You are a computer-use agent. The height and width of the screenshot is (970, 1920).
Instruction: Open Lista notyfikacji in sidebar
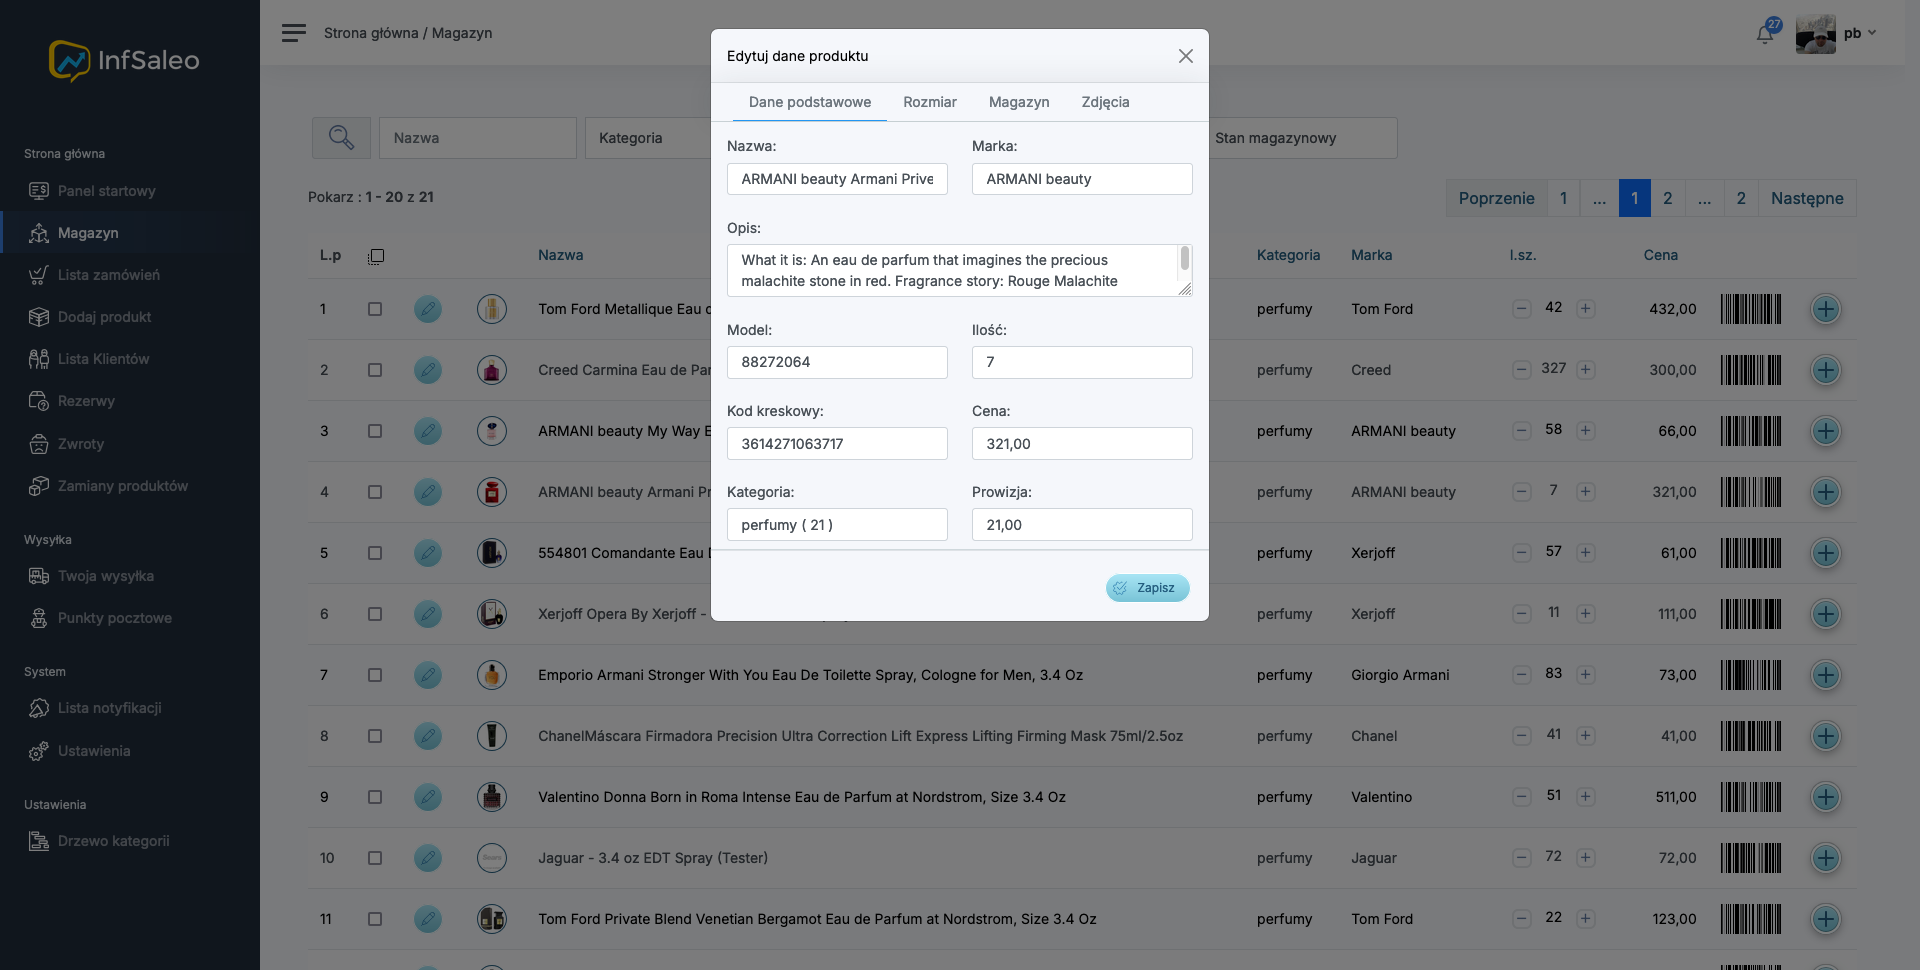(x=109, y=708)
